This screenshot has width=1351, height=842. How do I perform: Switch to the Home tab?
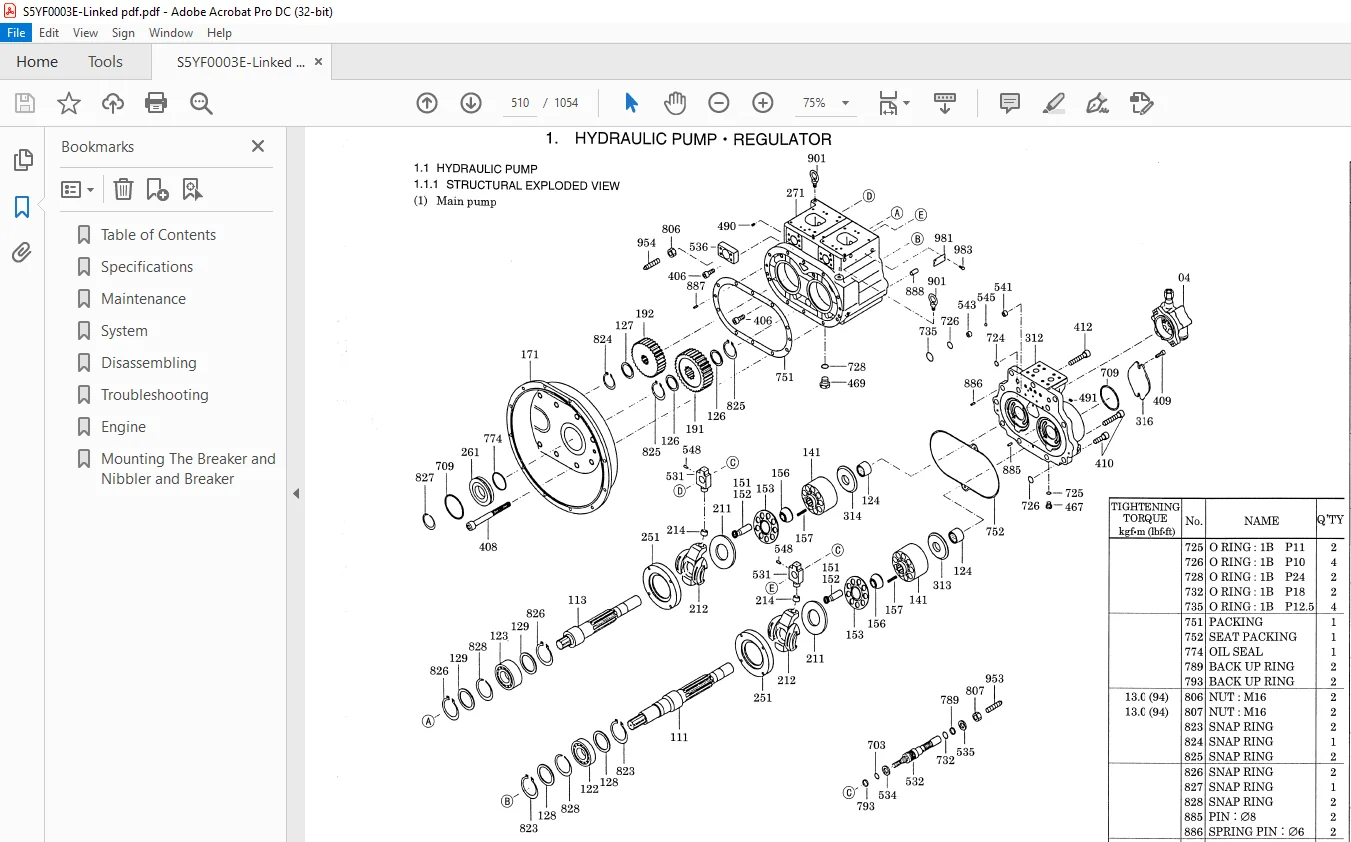pos(37,61)
